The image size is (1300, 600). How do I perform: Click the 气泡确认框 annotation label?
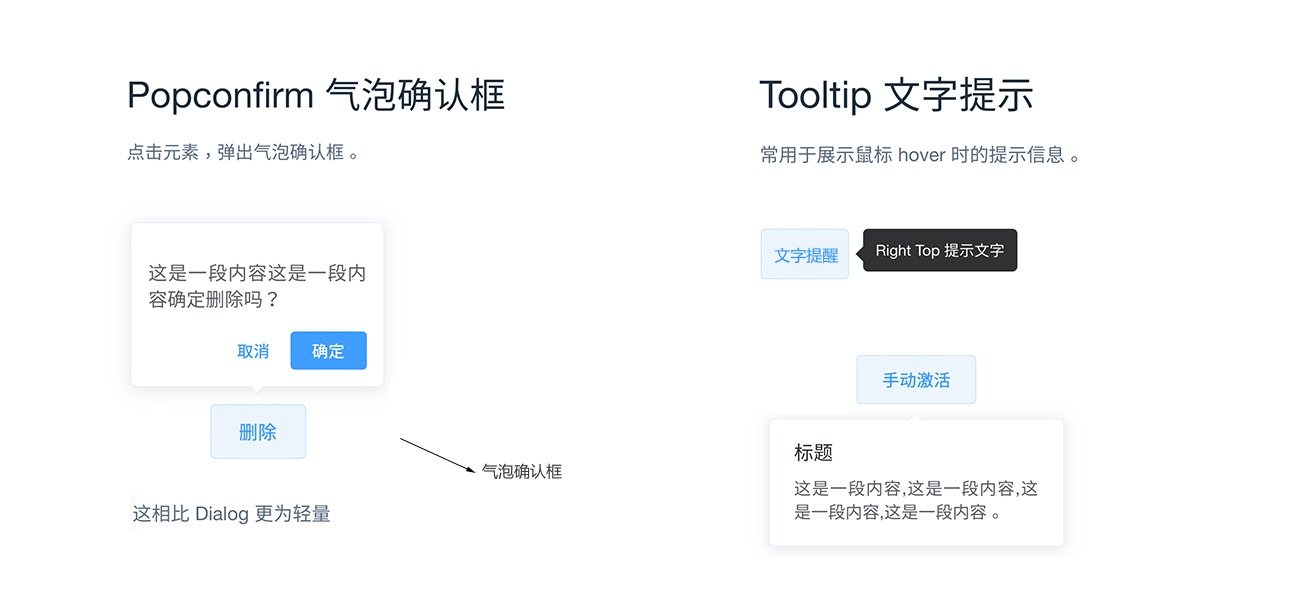[x=522, y=471]
